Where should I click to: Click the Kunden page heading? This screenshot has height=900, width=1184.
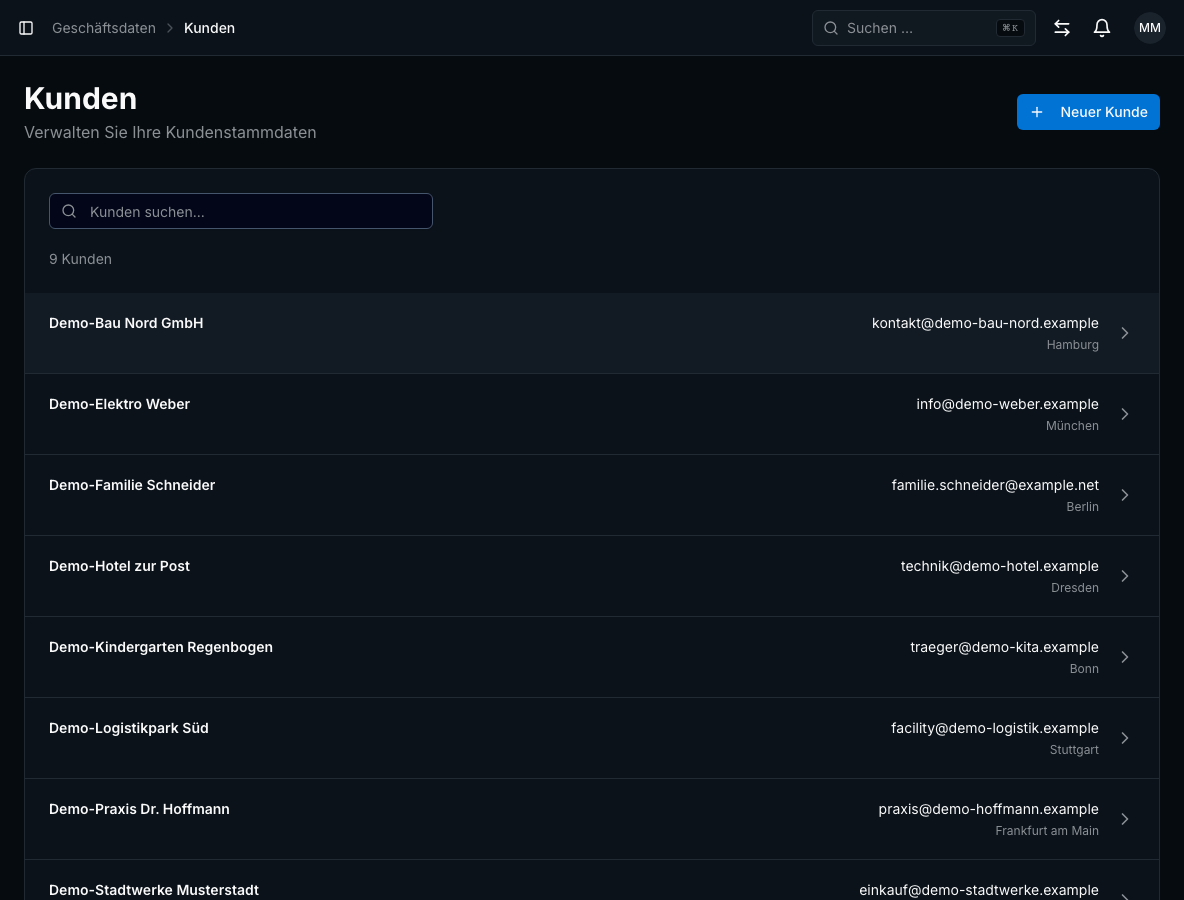coord(81,99)
